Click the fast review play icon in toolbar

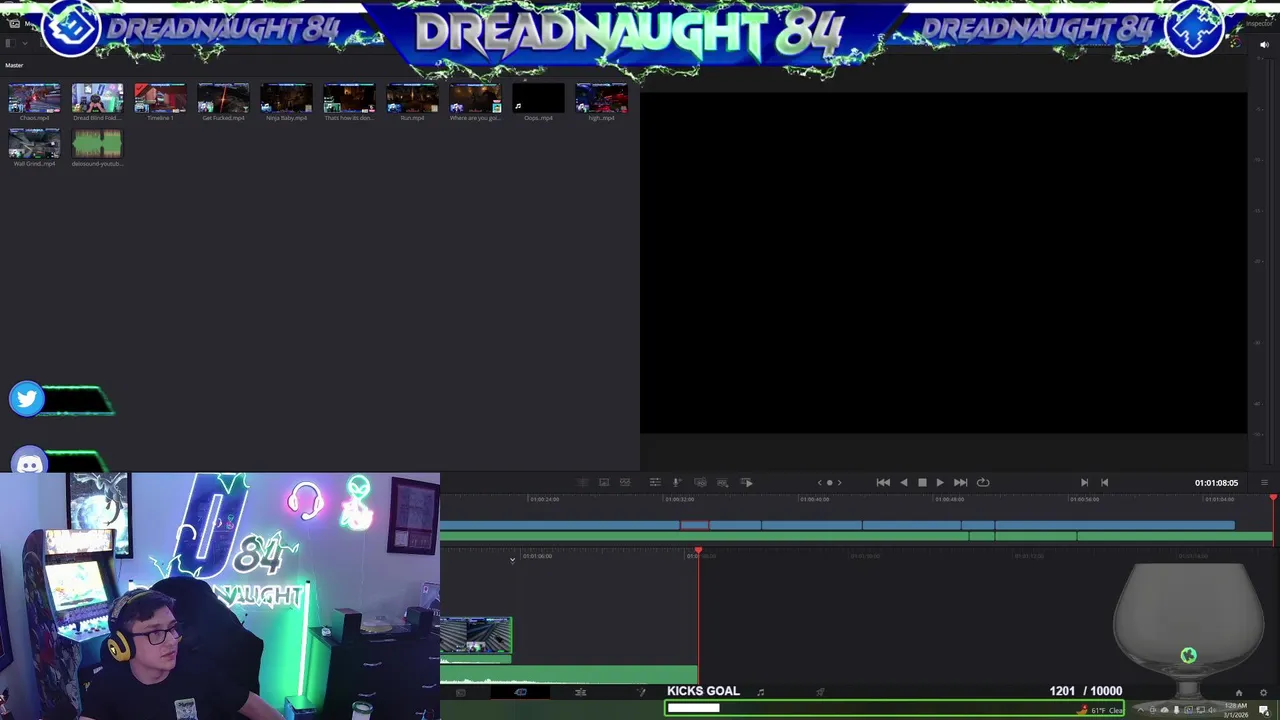746,482
